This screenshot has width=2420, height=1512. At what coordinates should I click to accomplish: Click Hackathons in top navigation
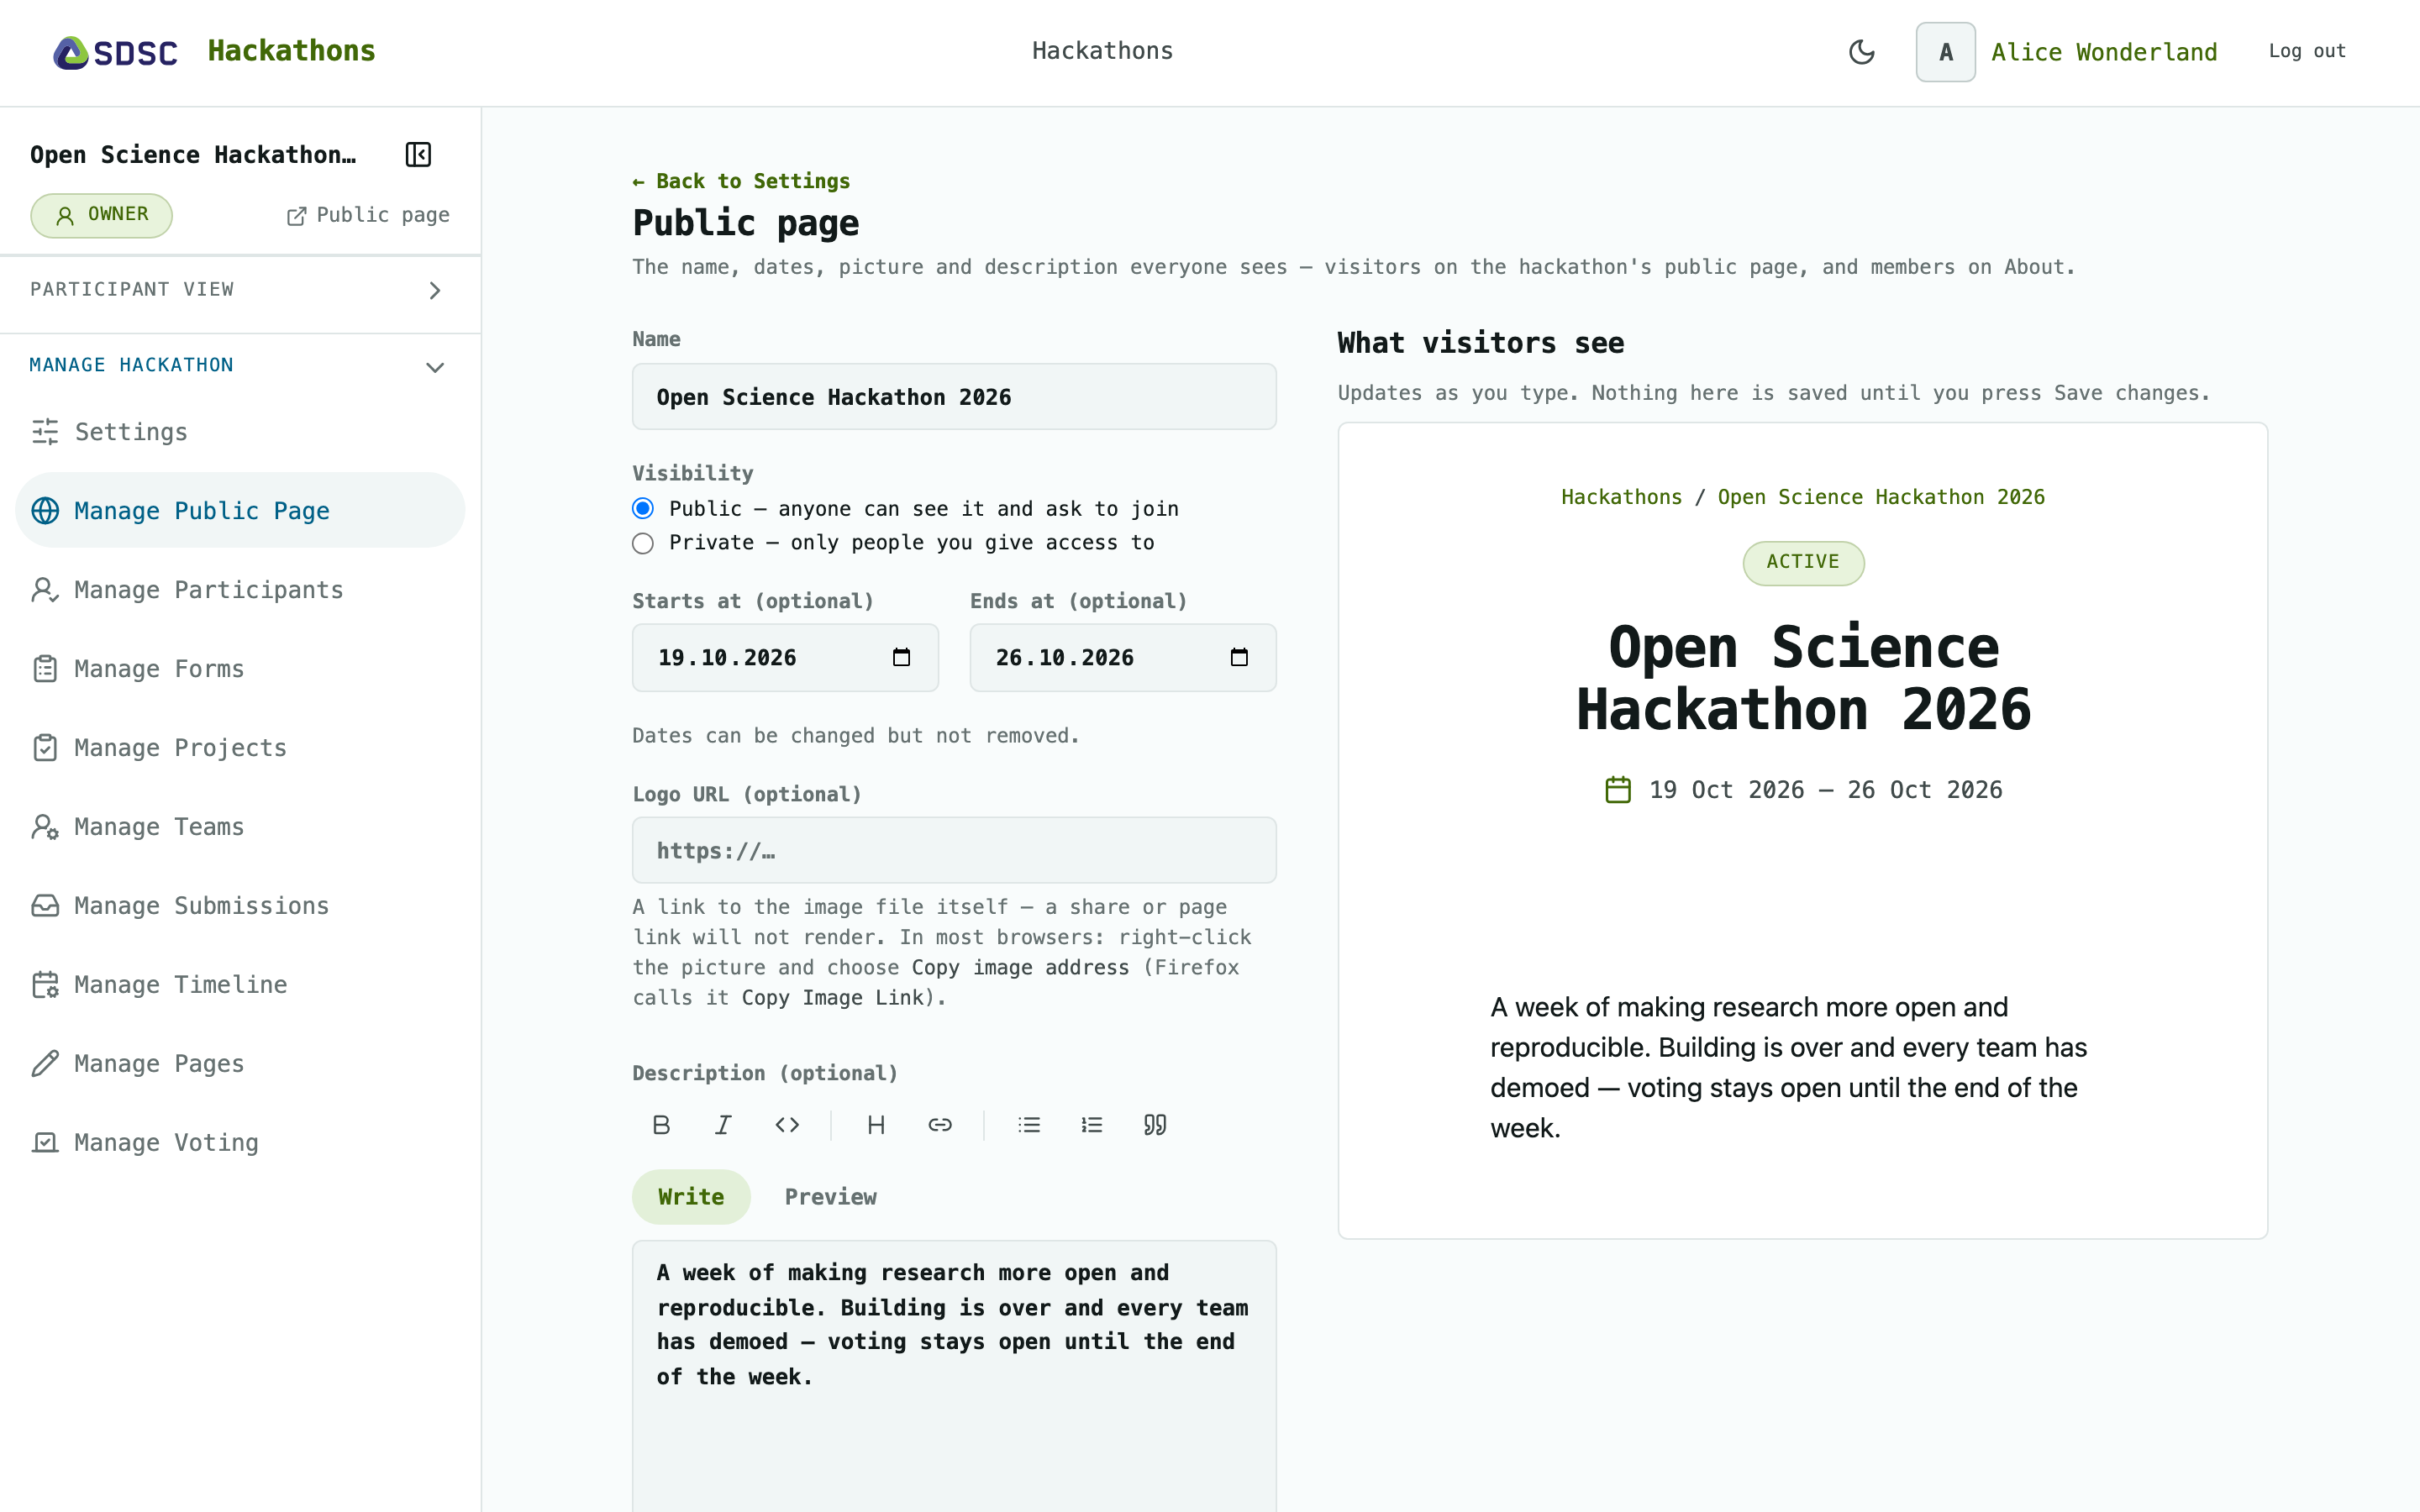pos(1102,51)
